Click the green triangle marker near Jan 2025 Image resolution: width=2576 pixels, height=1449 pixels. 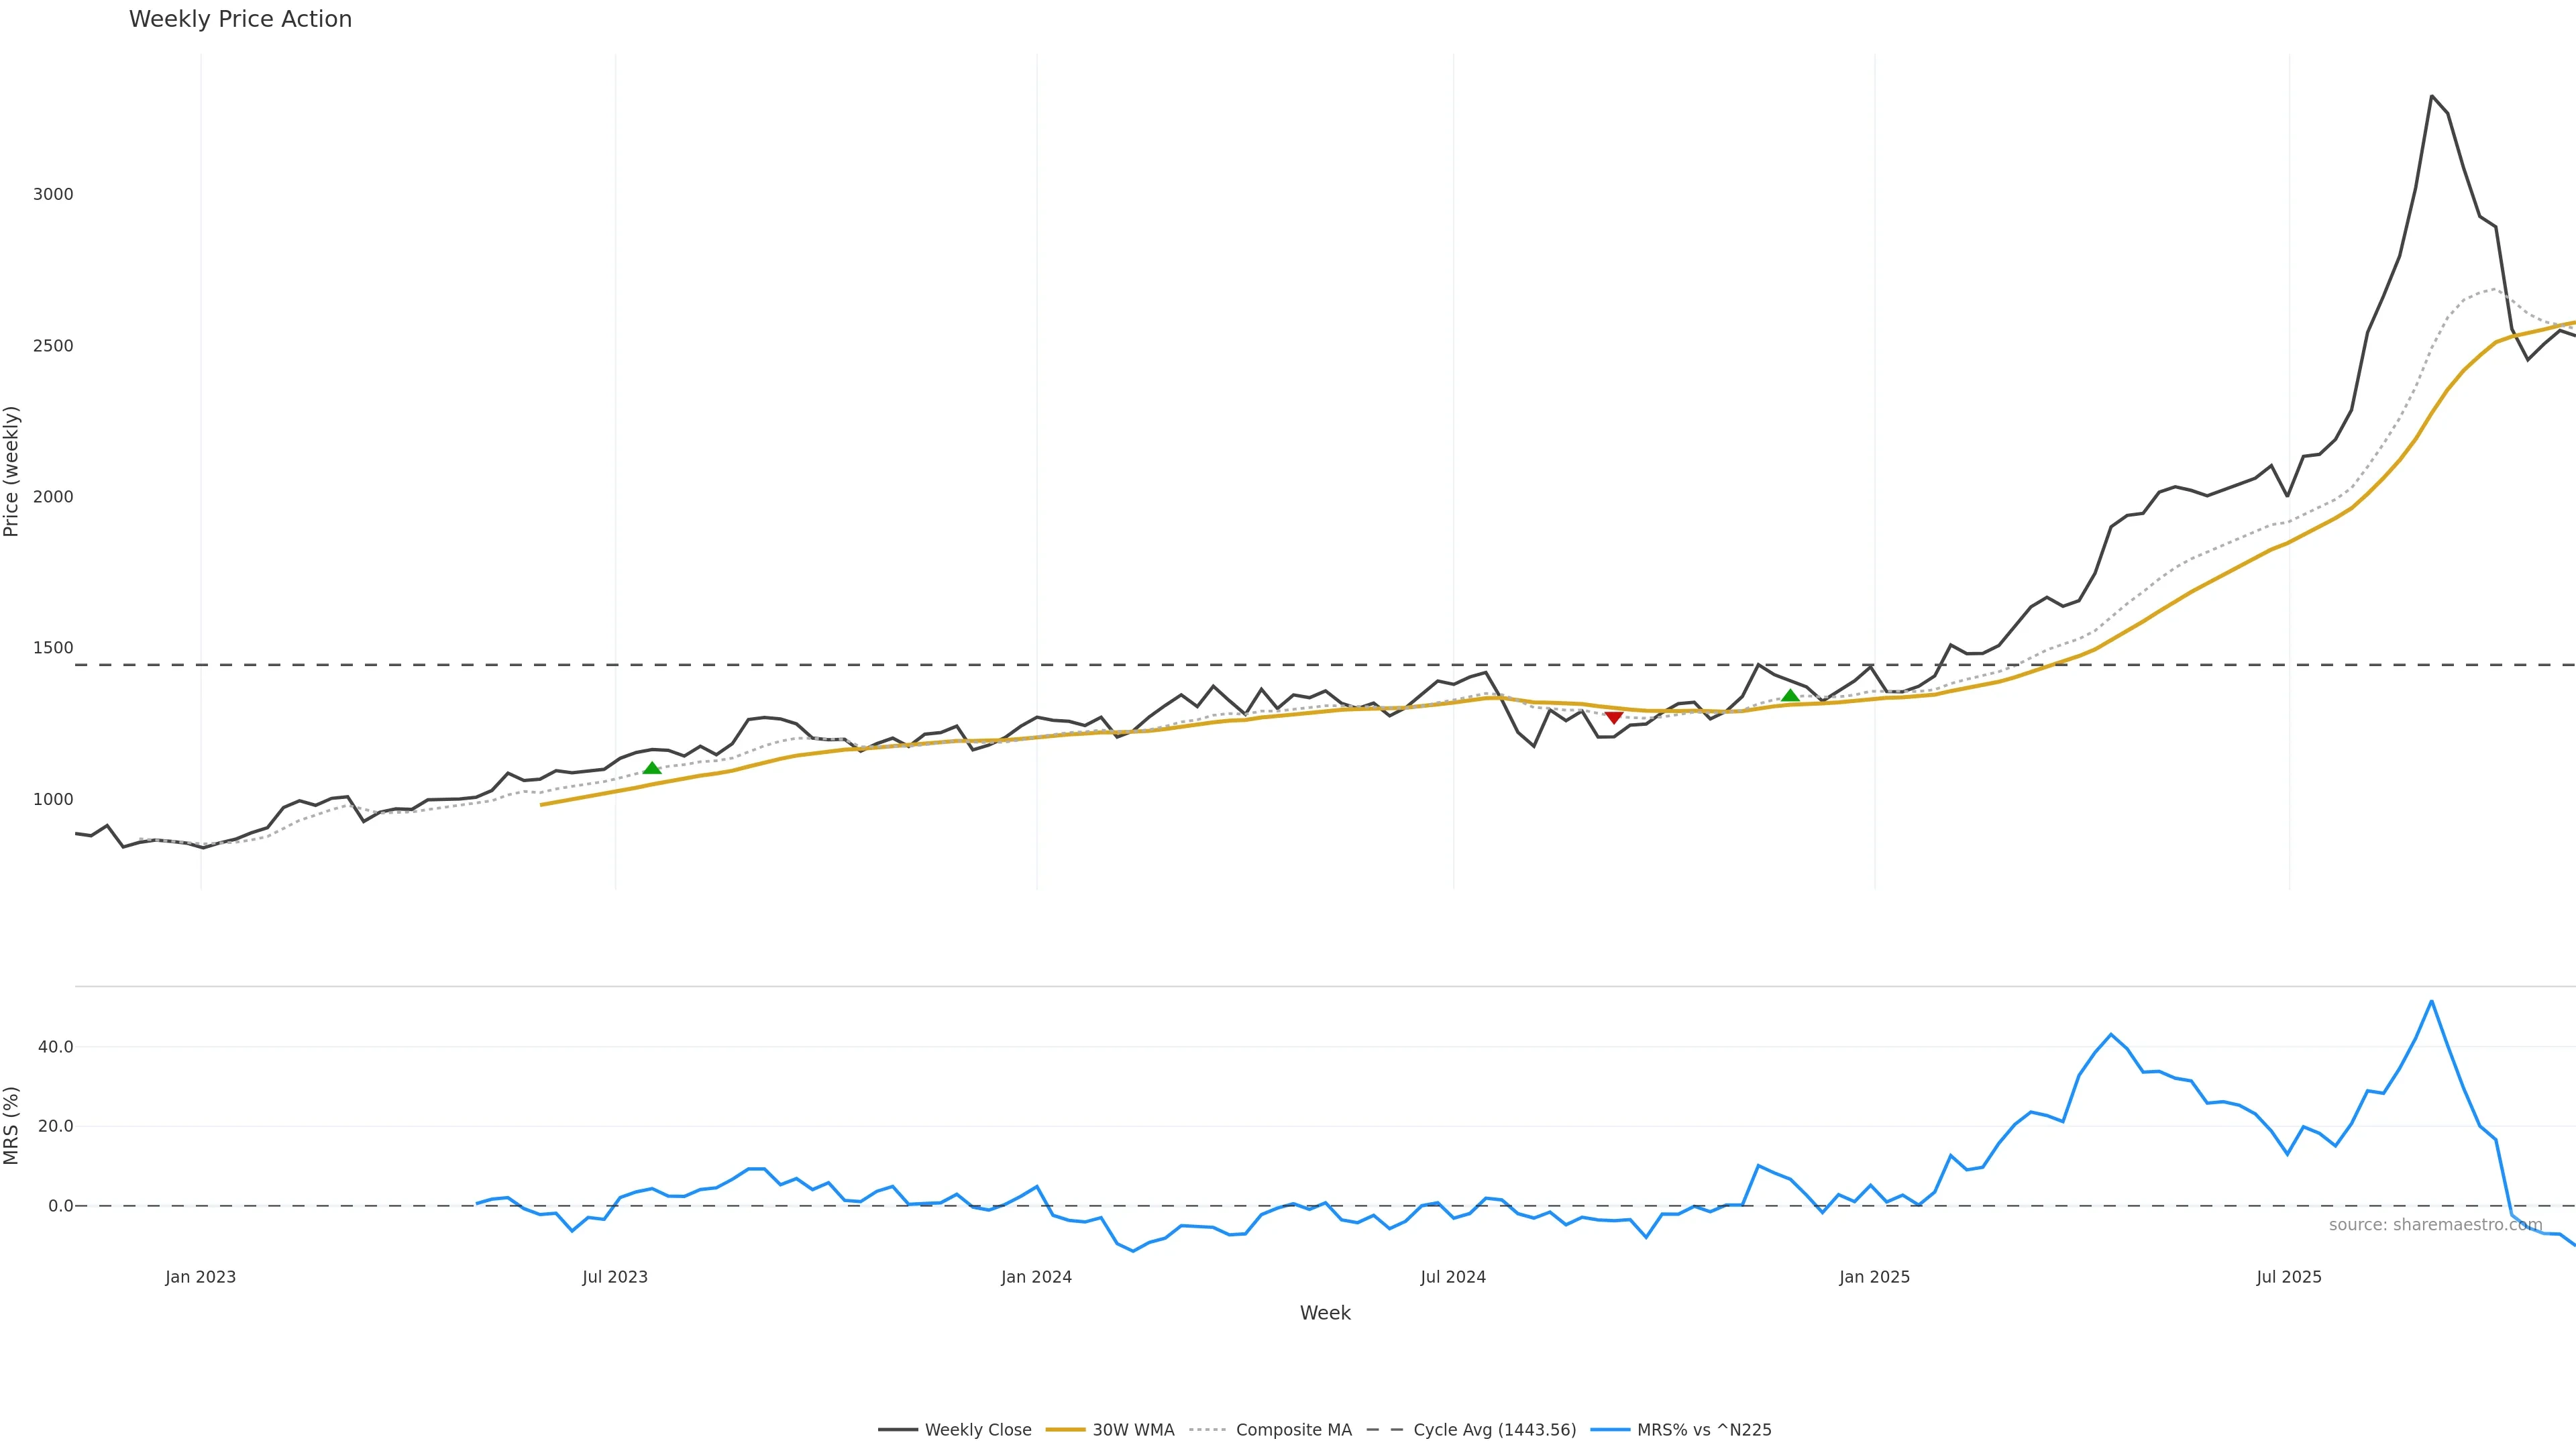[x=1790, y=696]
